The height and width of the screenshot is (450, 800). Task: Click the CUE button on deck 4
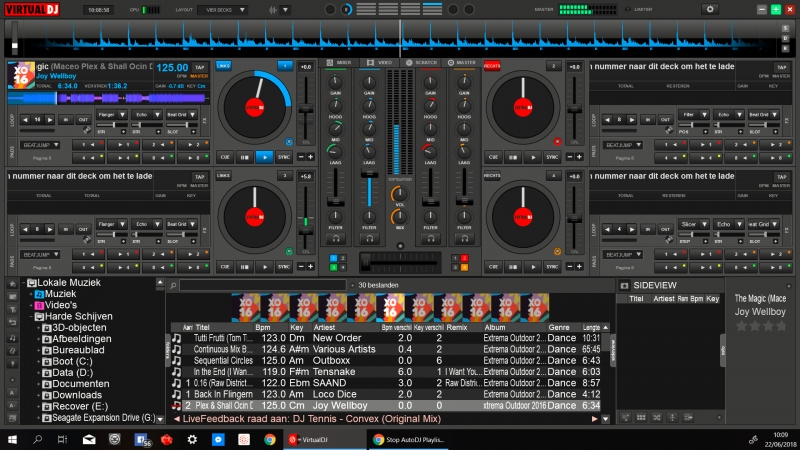[x=493, y=266]
